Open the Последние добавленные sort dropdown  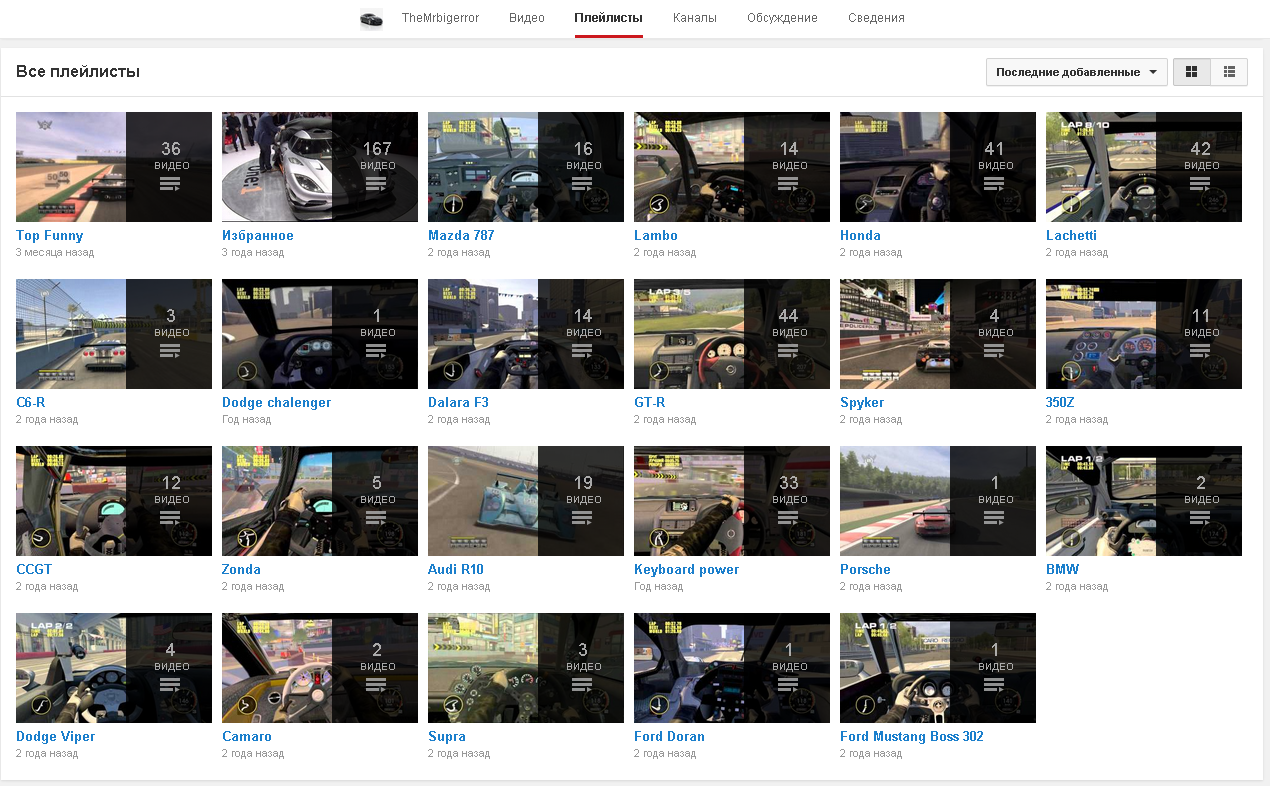(1076, 72)
